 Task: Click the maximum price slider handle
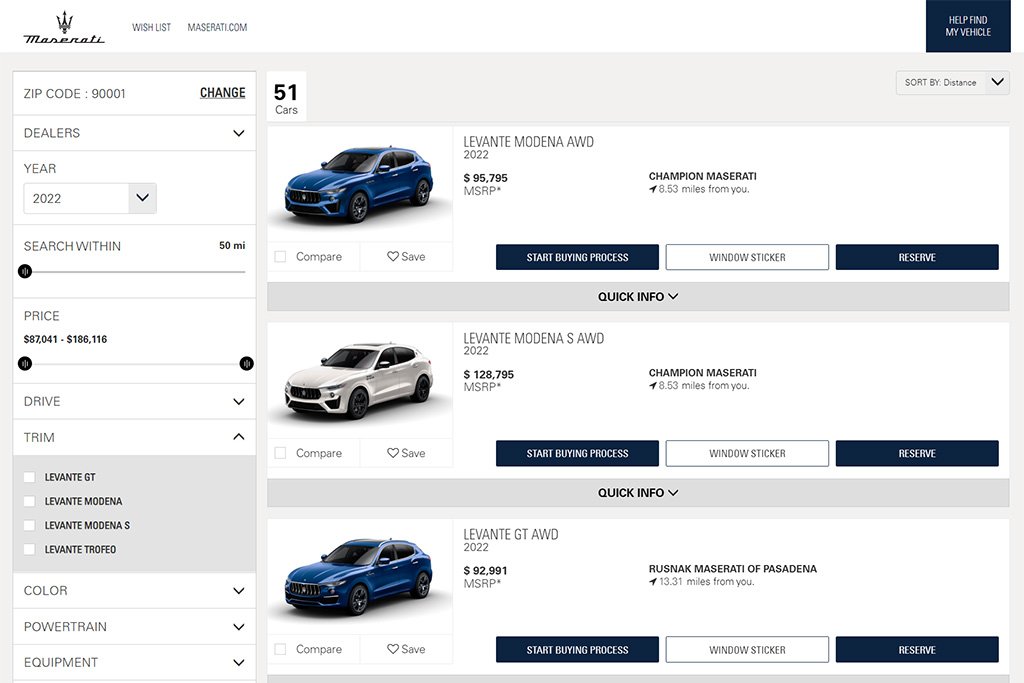pos(246,364)
